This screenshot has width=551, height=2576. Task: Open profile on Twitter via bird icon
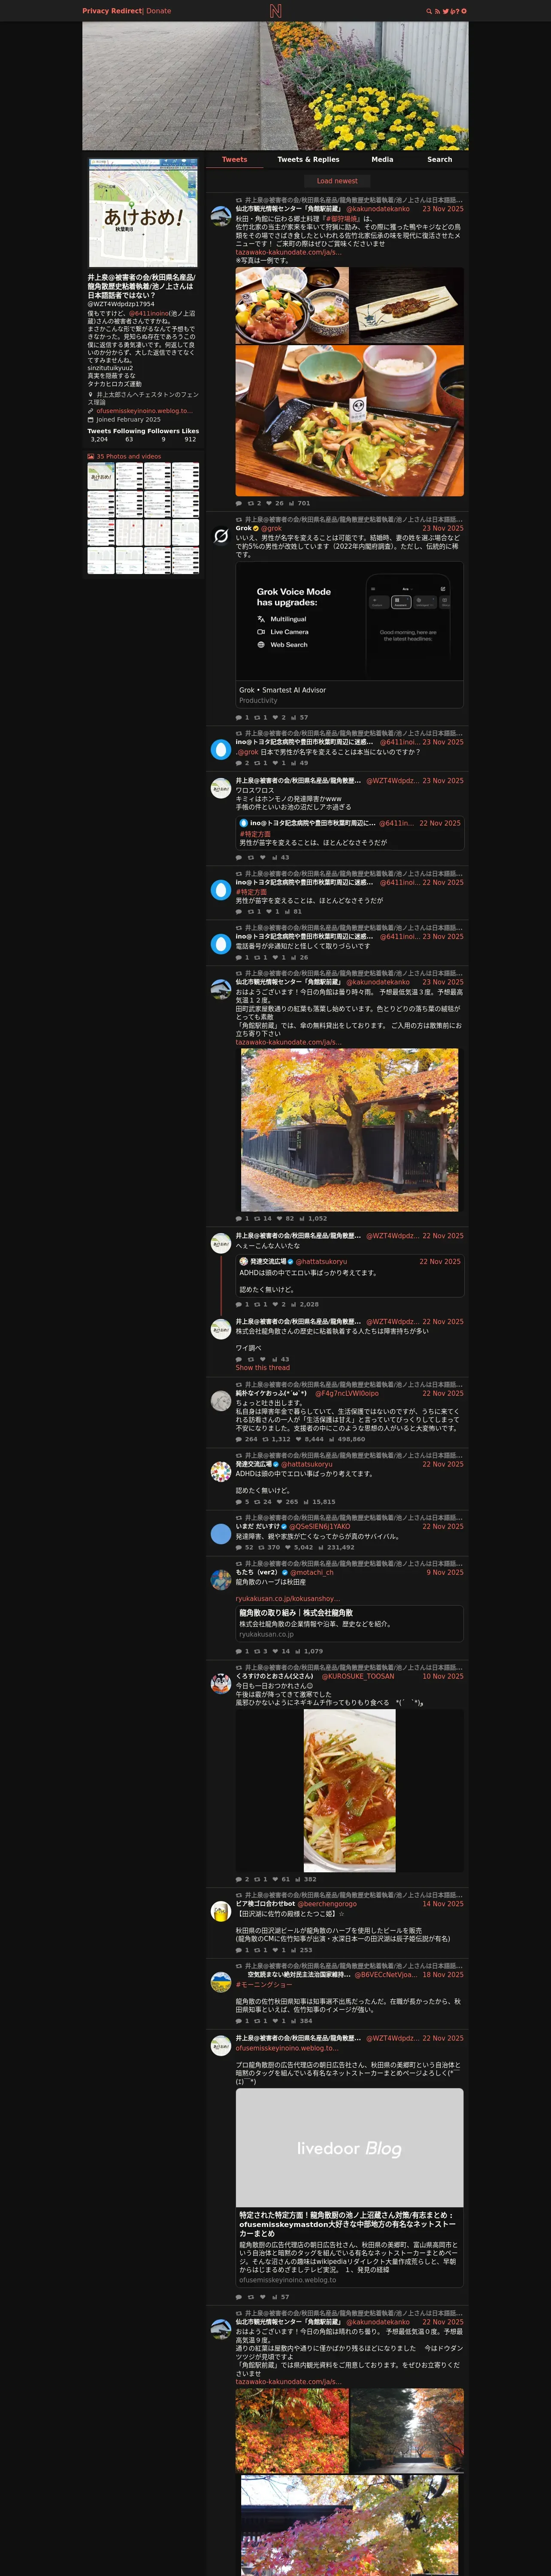point(446,11)
